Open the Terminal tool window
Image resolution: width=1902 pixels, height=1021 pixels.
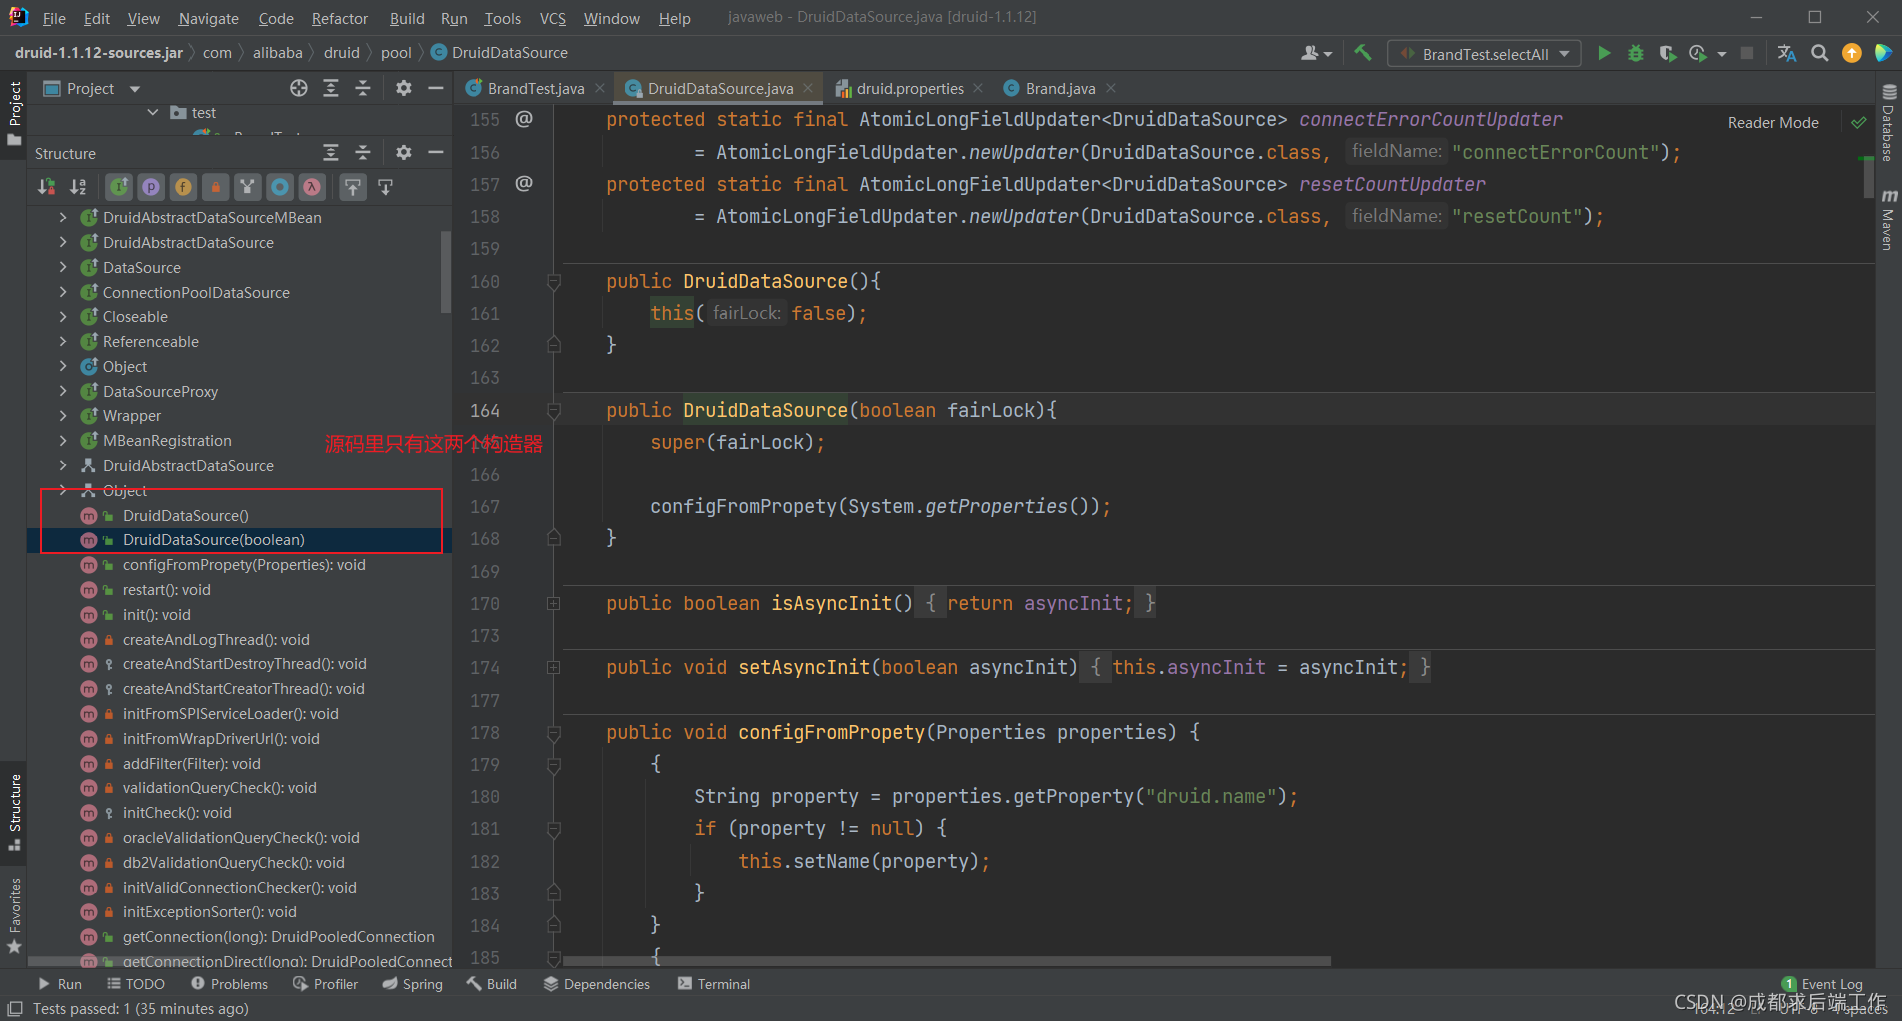[713, 983]
